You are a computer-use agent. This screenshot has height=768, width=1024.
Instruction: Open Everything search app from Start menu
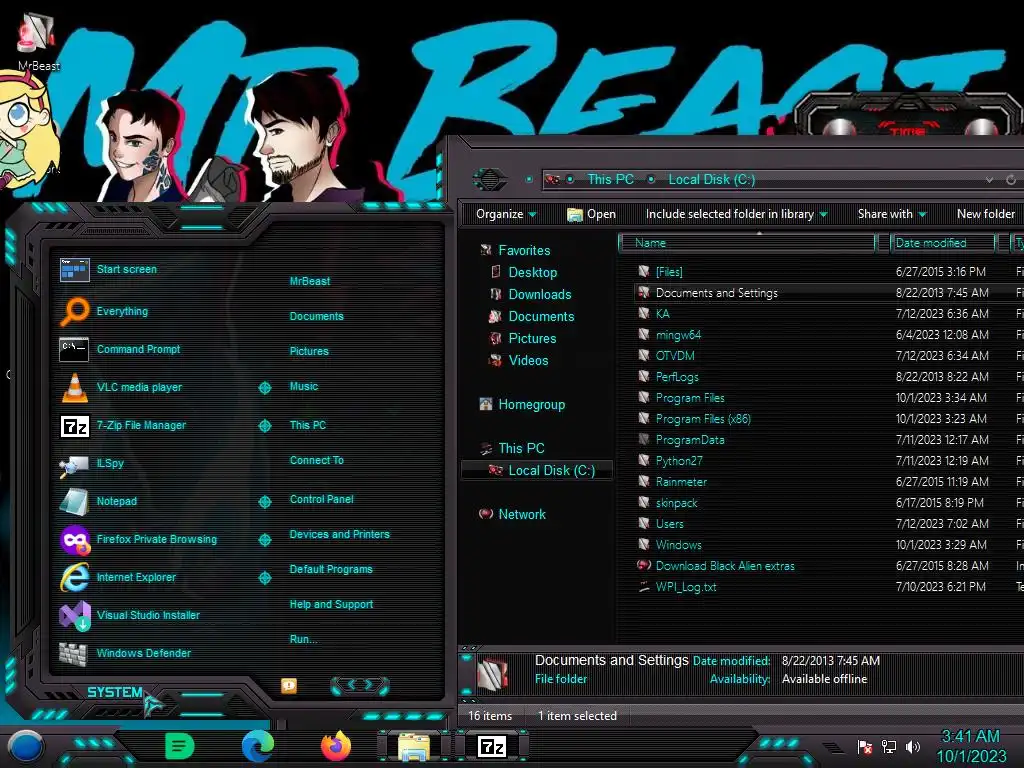[x=121, y=312]
